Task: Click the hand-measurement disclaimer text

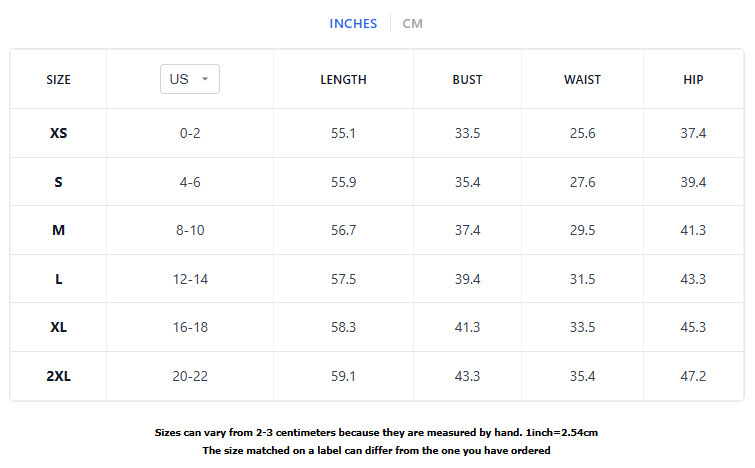Action: [x=376, y=433]
